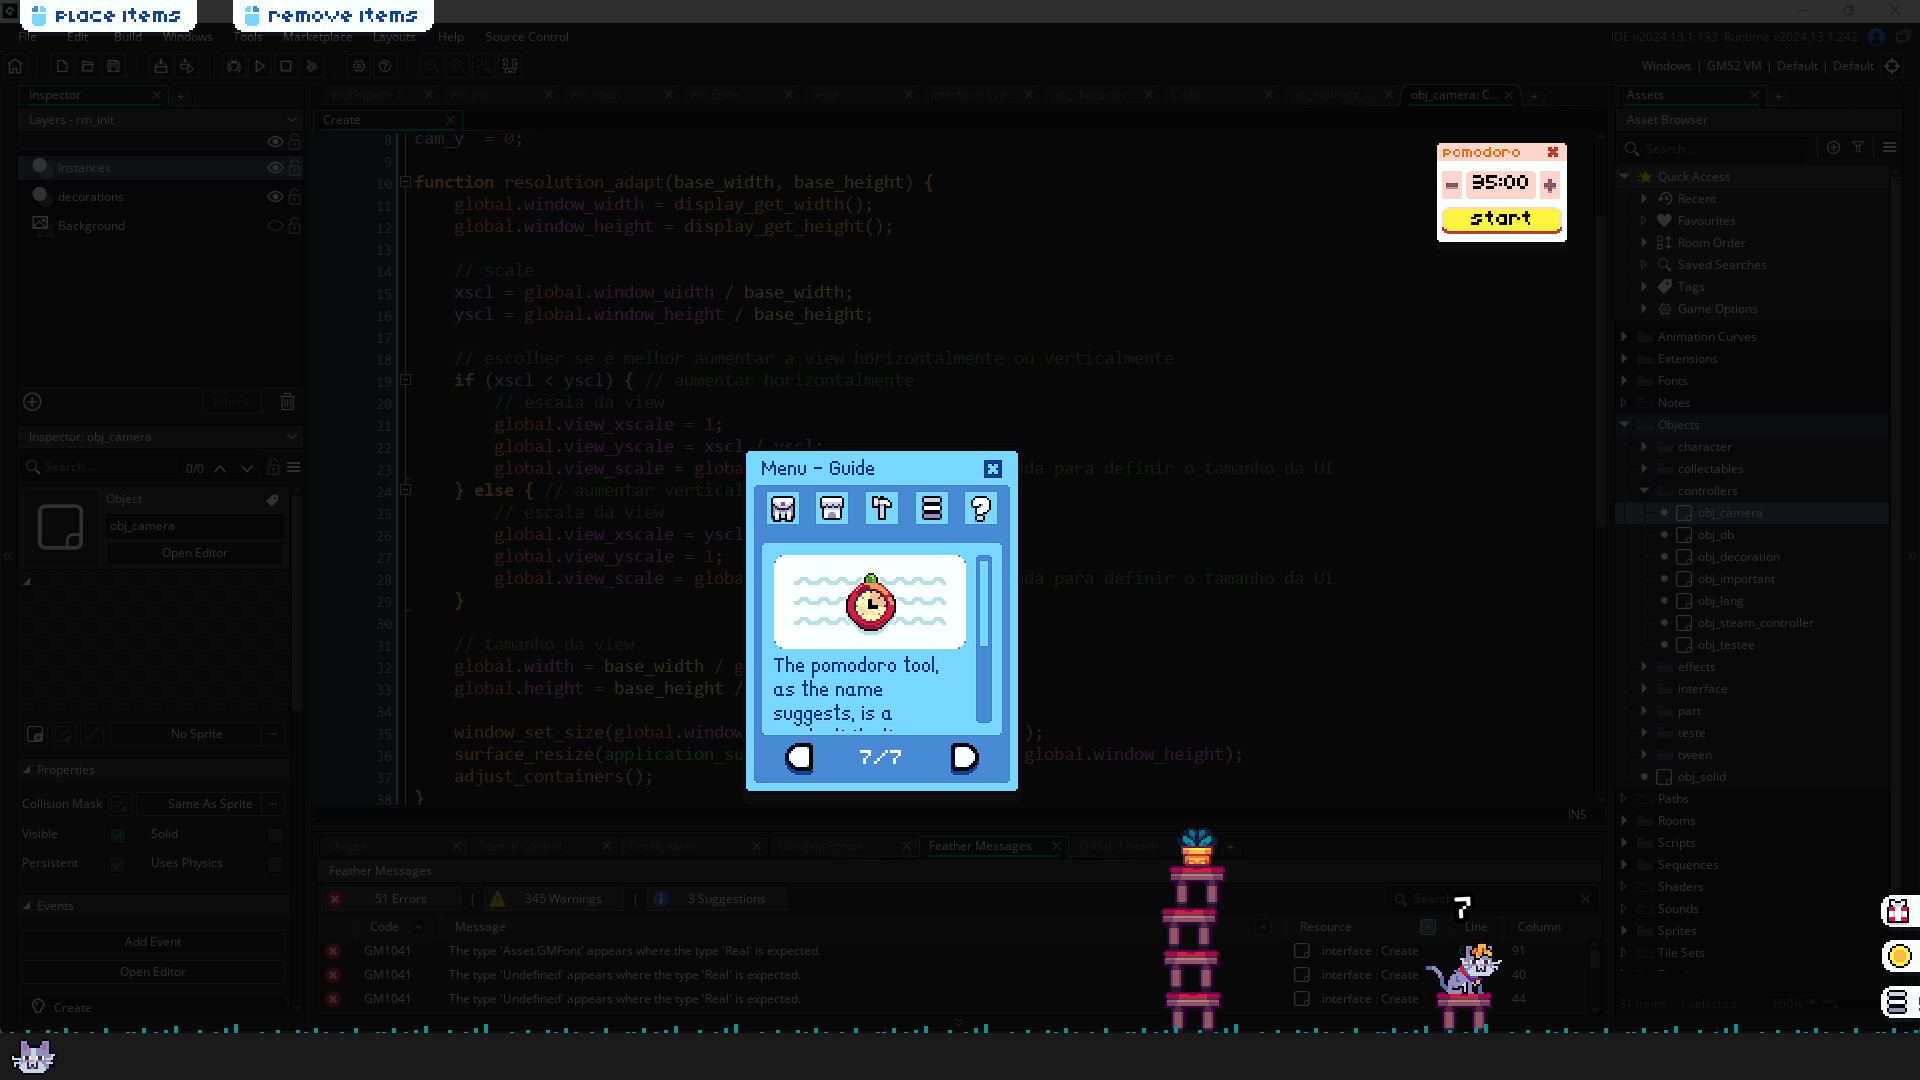Start debugging using the bug toolbar icon
The image size is (1920, 1080).
(x=234, y=66)
